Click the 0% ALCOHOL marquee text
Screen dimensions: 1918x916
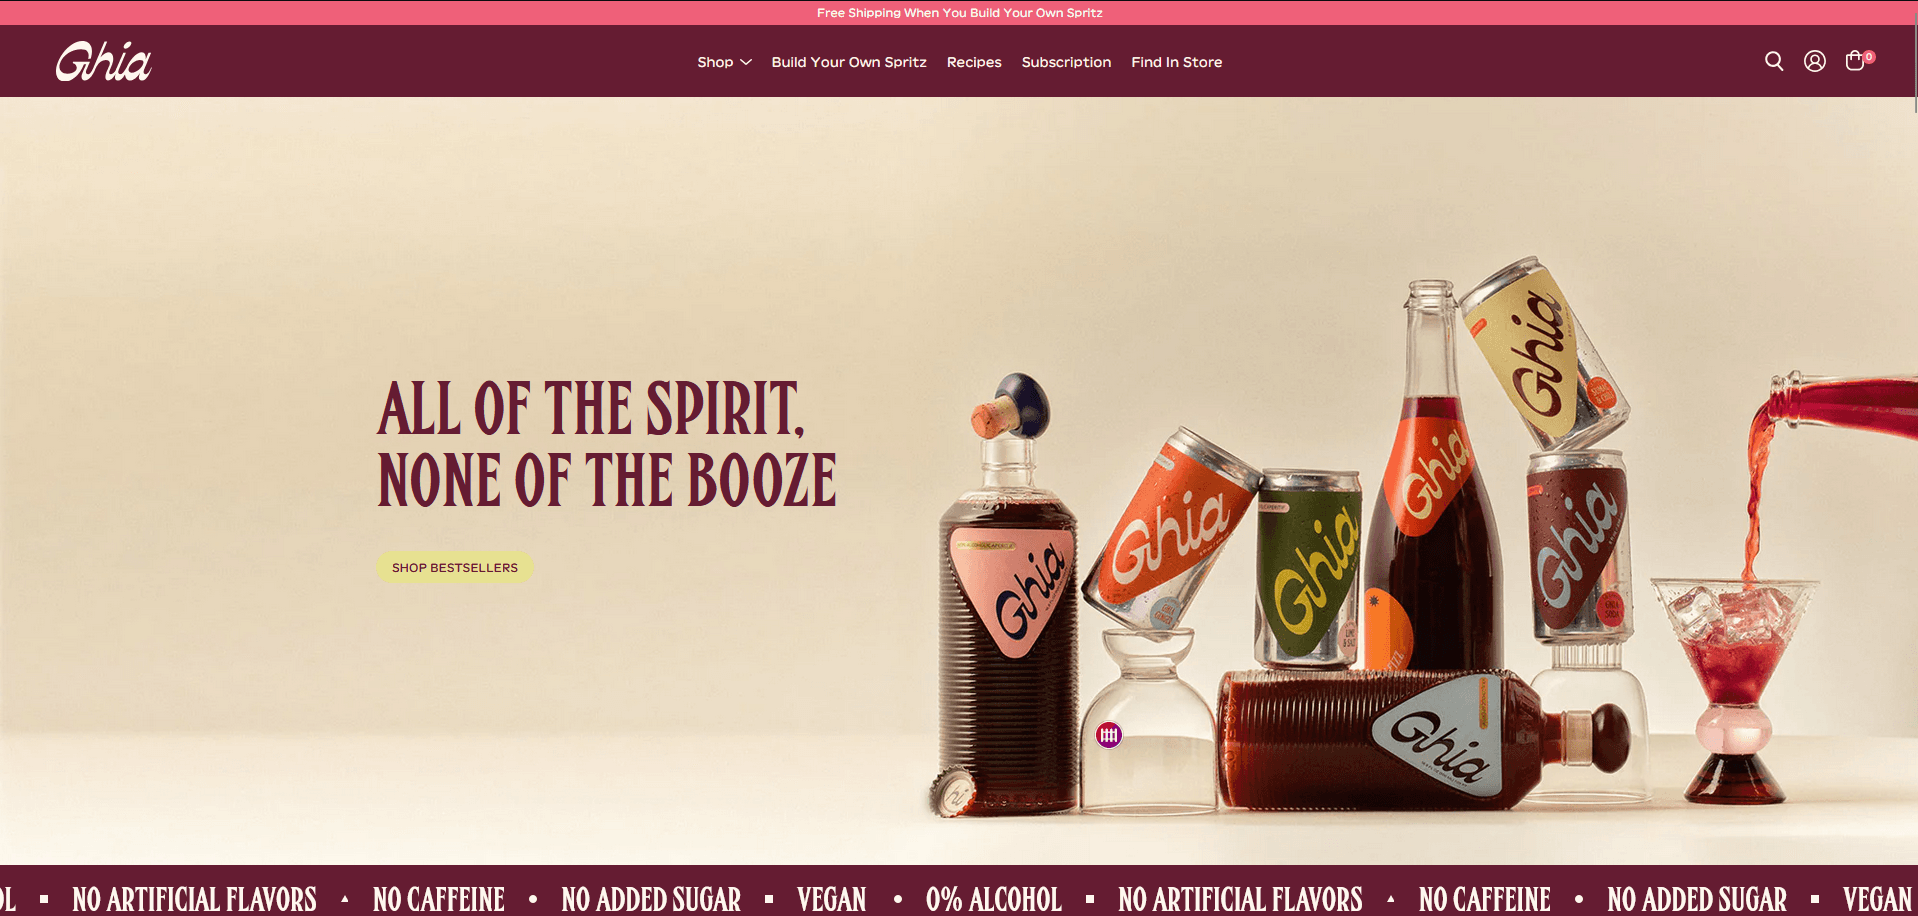[x=993, y=899]
